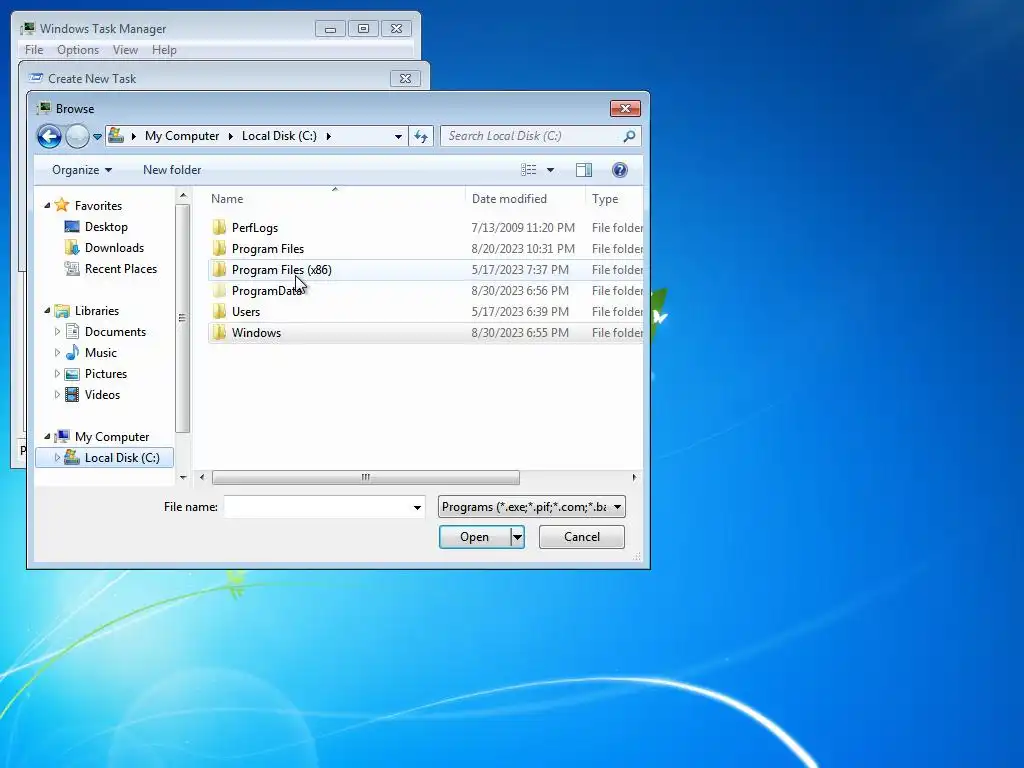Viewport: 1024px width, 768px height.
Task: Click the search magnifier icon
Action: pyautogui.click(x=629, y=136)
